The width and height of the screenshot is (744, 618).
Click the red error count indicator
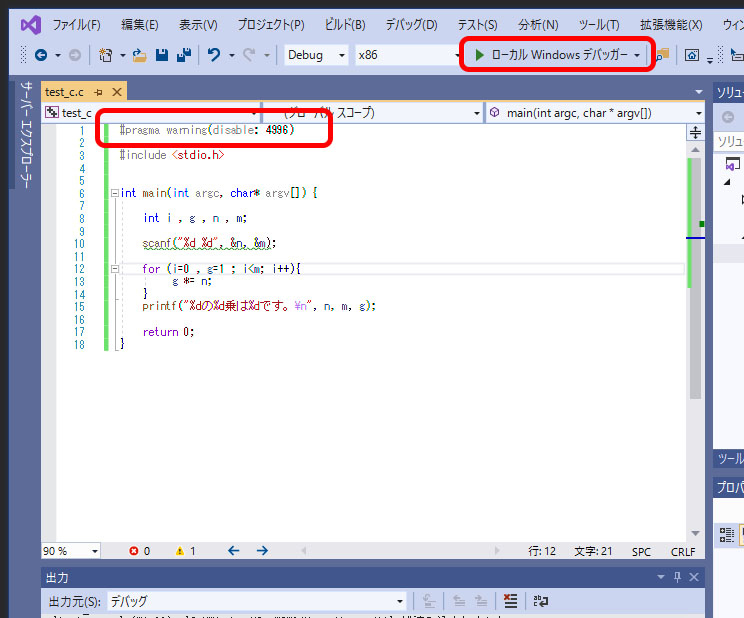[140, 551]
